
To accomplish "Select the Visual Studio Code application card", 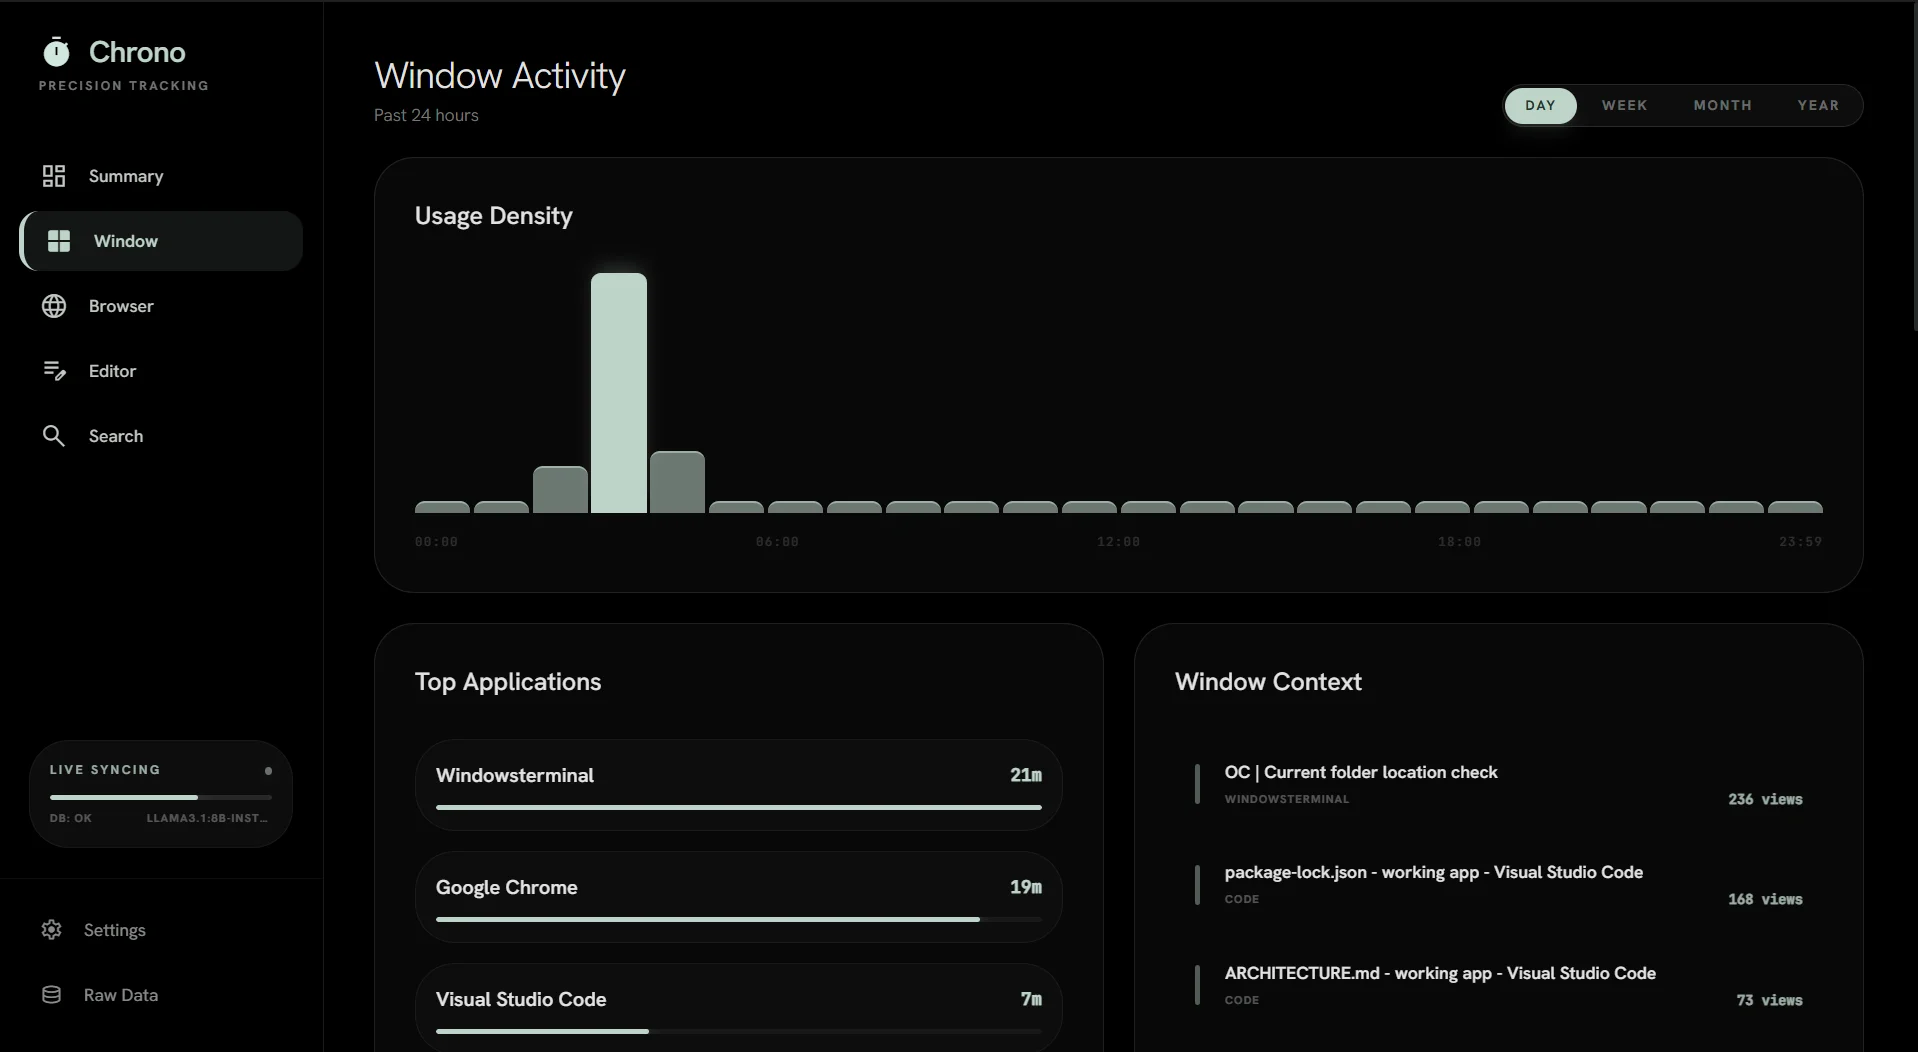I will [x=739, y=1008].
